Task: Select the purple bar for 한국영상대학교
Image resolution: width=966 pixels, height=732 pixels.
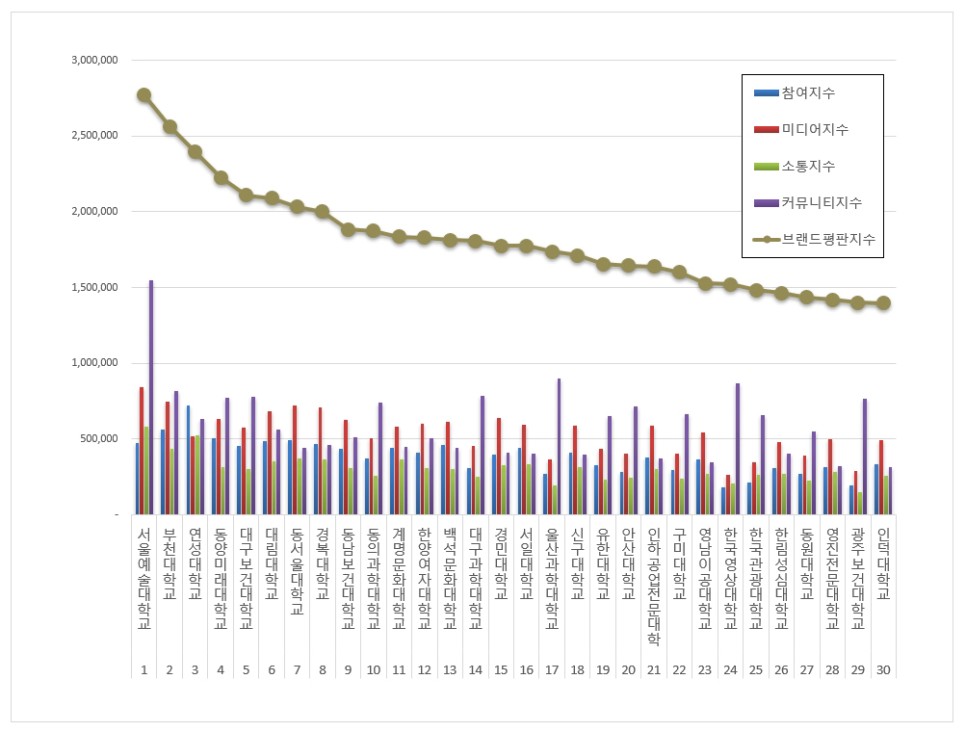Action: pos(737,449)
